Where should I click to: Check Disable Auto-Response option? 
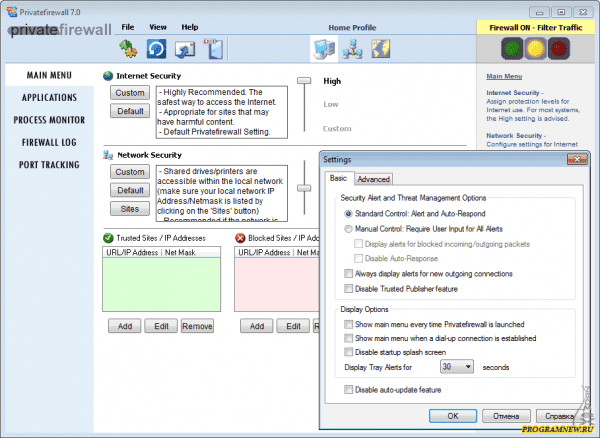coord(359,259)
